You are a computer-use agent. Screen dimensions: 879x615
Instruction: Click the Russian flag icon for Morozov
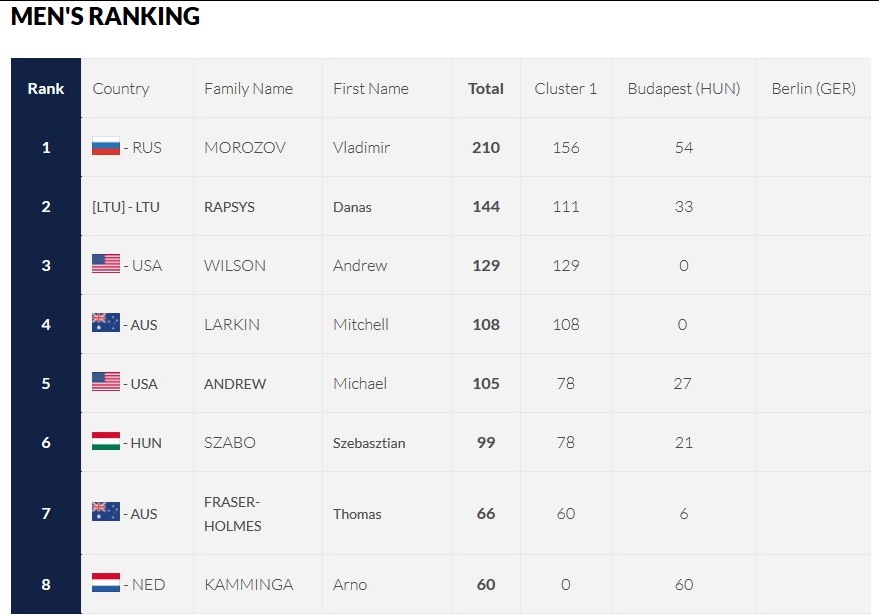point(106,146)
